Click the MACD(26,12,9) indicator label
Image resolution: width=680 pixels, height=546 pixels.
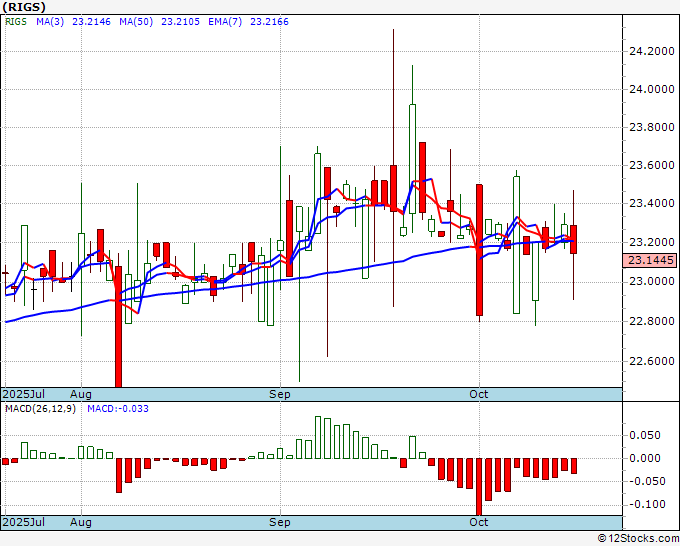pos(40,409)
